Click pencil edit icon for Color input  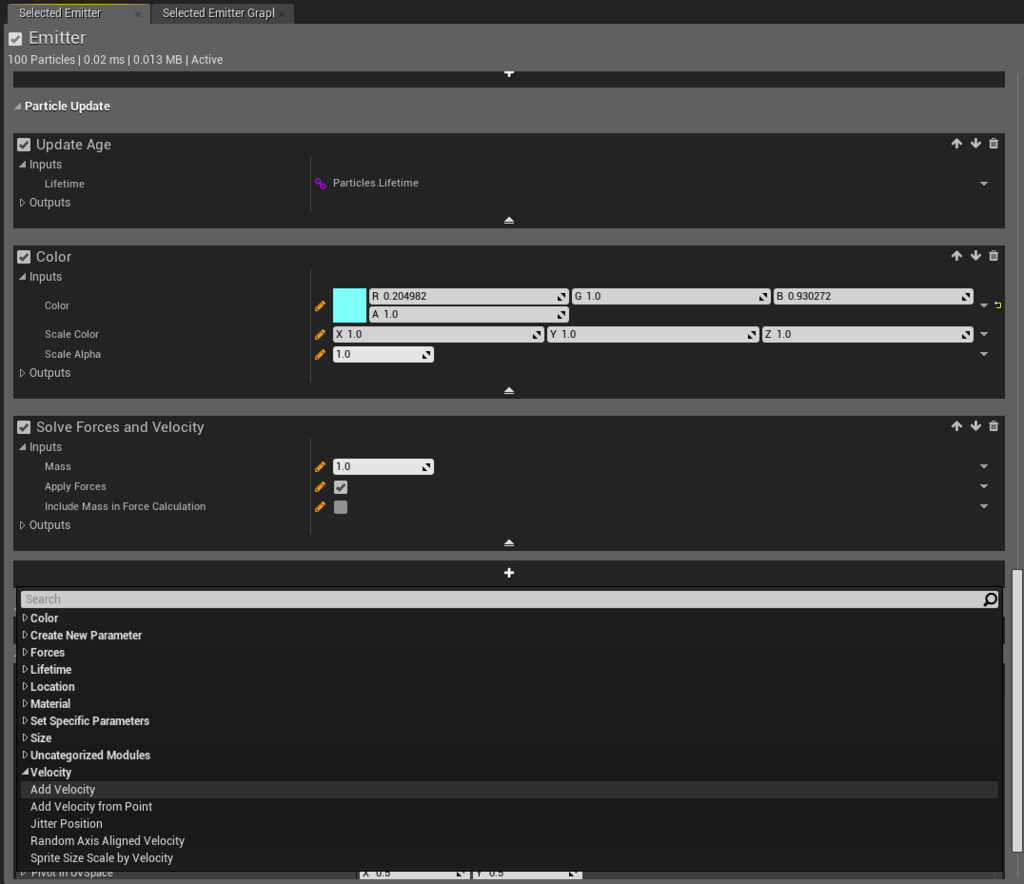coord(320,306)
